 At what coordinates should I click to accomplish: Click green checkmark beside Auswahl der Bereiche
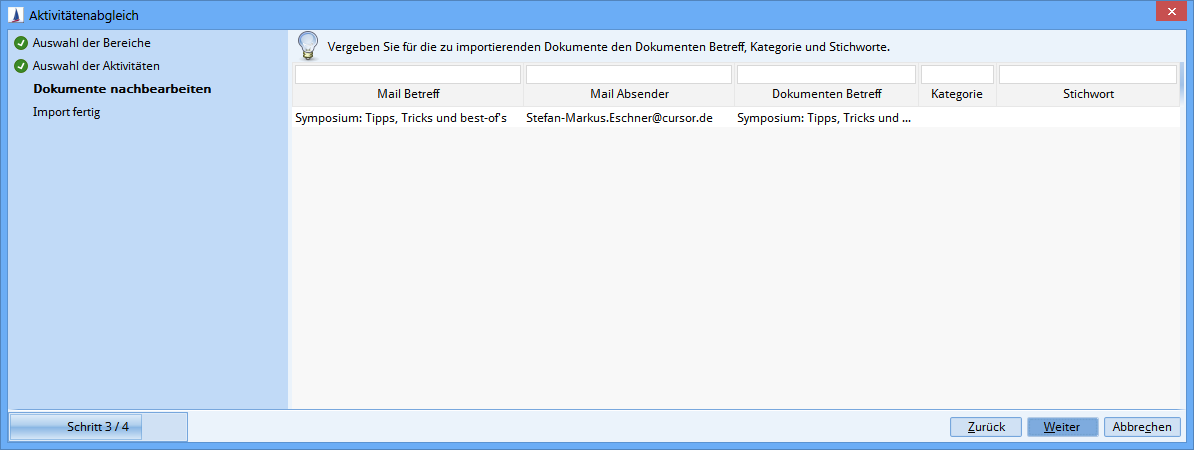[x=20, y=43]
